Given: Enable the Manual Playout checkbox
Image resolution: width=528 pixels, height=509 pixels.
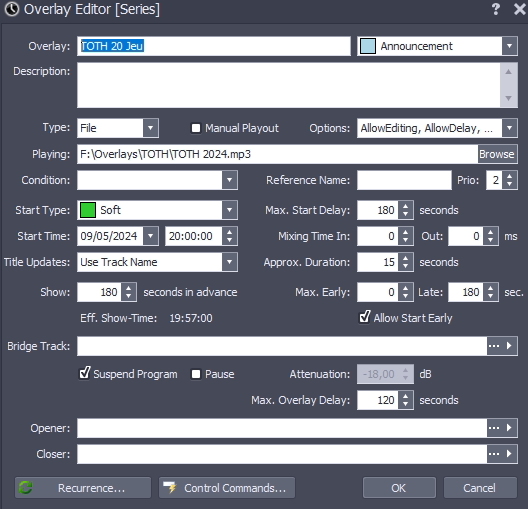Looking at the screenshot, I should click(196, 128).
